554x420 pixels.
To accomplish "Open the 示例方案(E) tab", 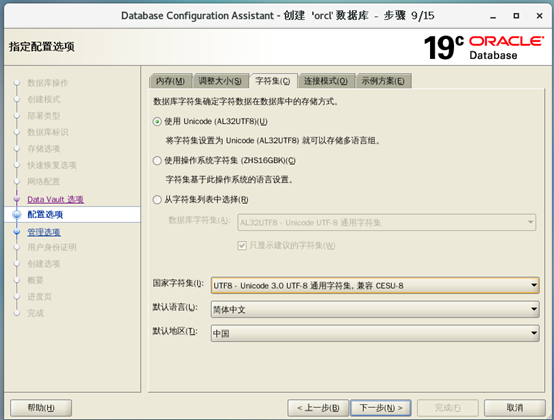I will [383, 81].
